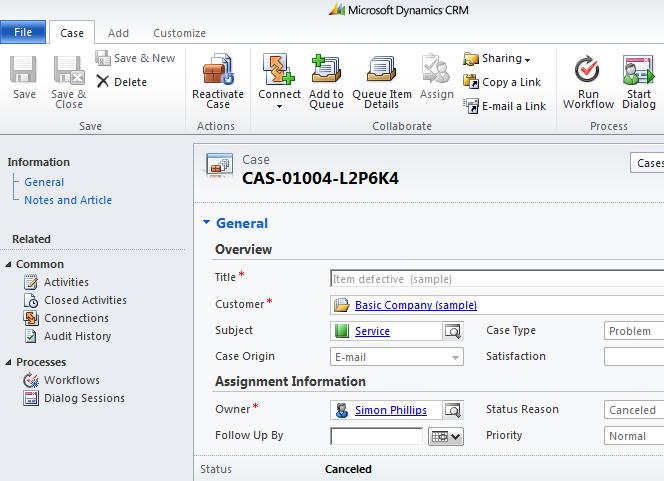Viewport: 664px width, 481px height.
Task: Open the Follow Up By calendar dropdown
Action: [446, 437]
